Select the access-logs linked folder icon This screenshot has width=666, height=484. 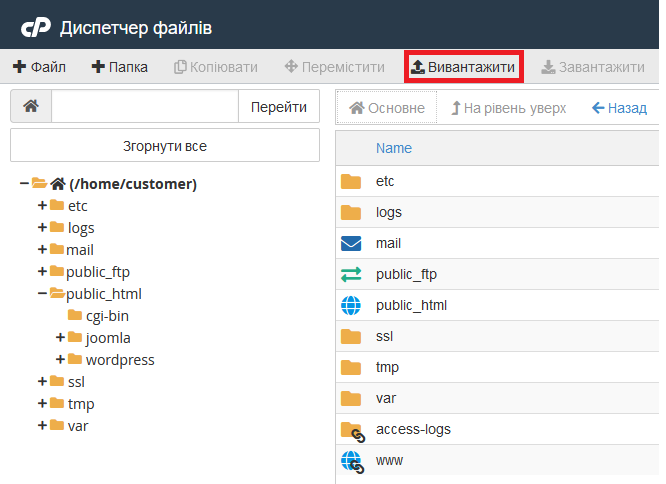pyautogui.click(x=351, y=430)
